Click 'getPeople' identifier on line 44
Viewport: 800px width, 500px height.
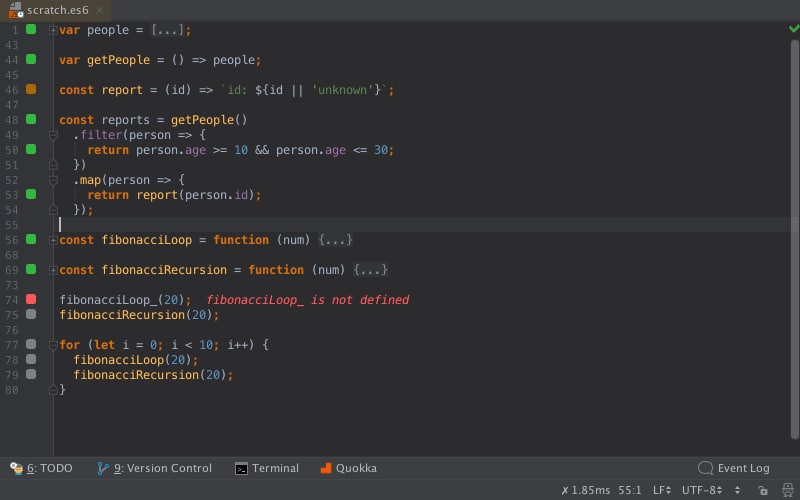point(118,60)
